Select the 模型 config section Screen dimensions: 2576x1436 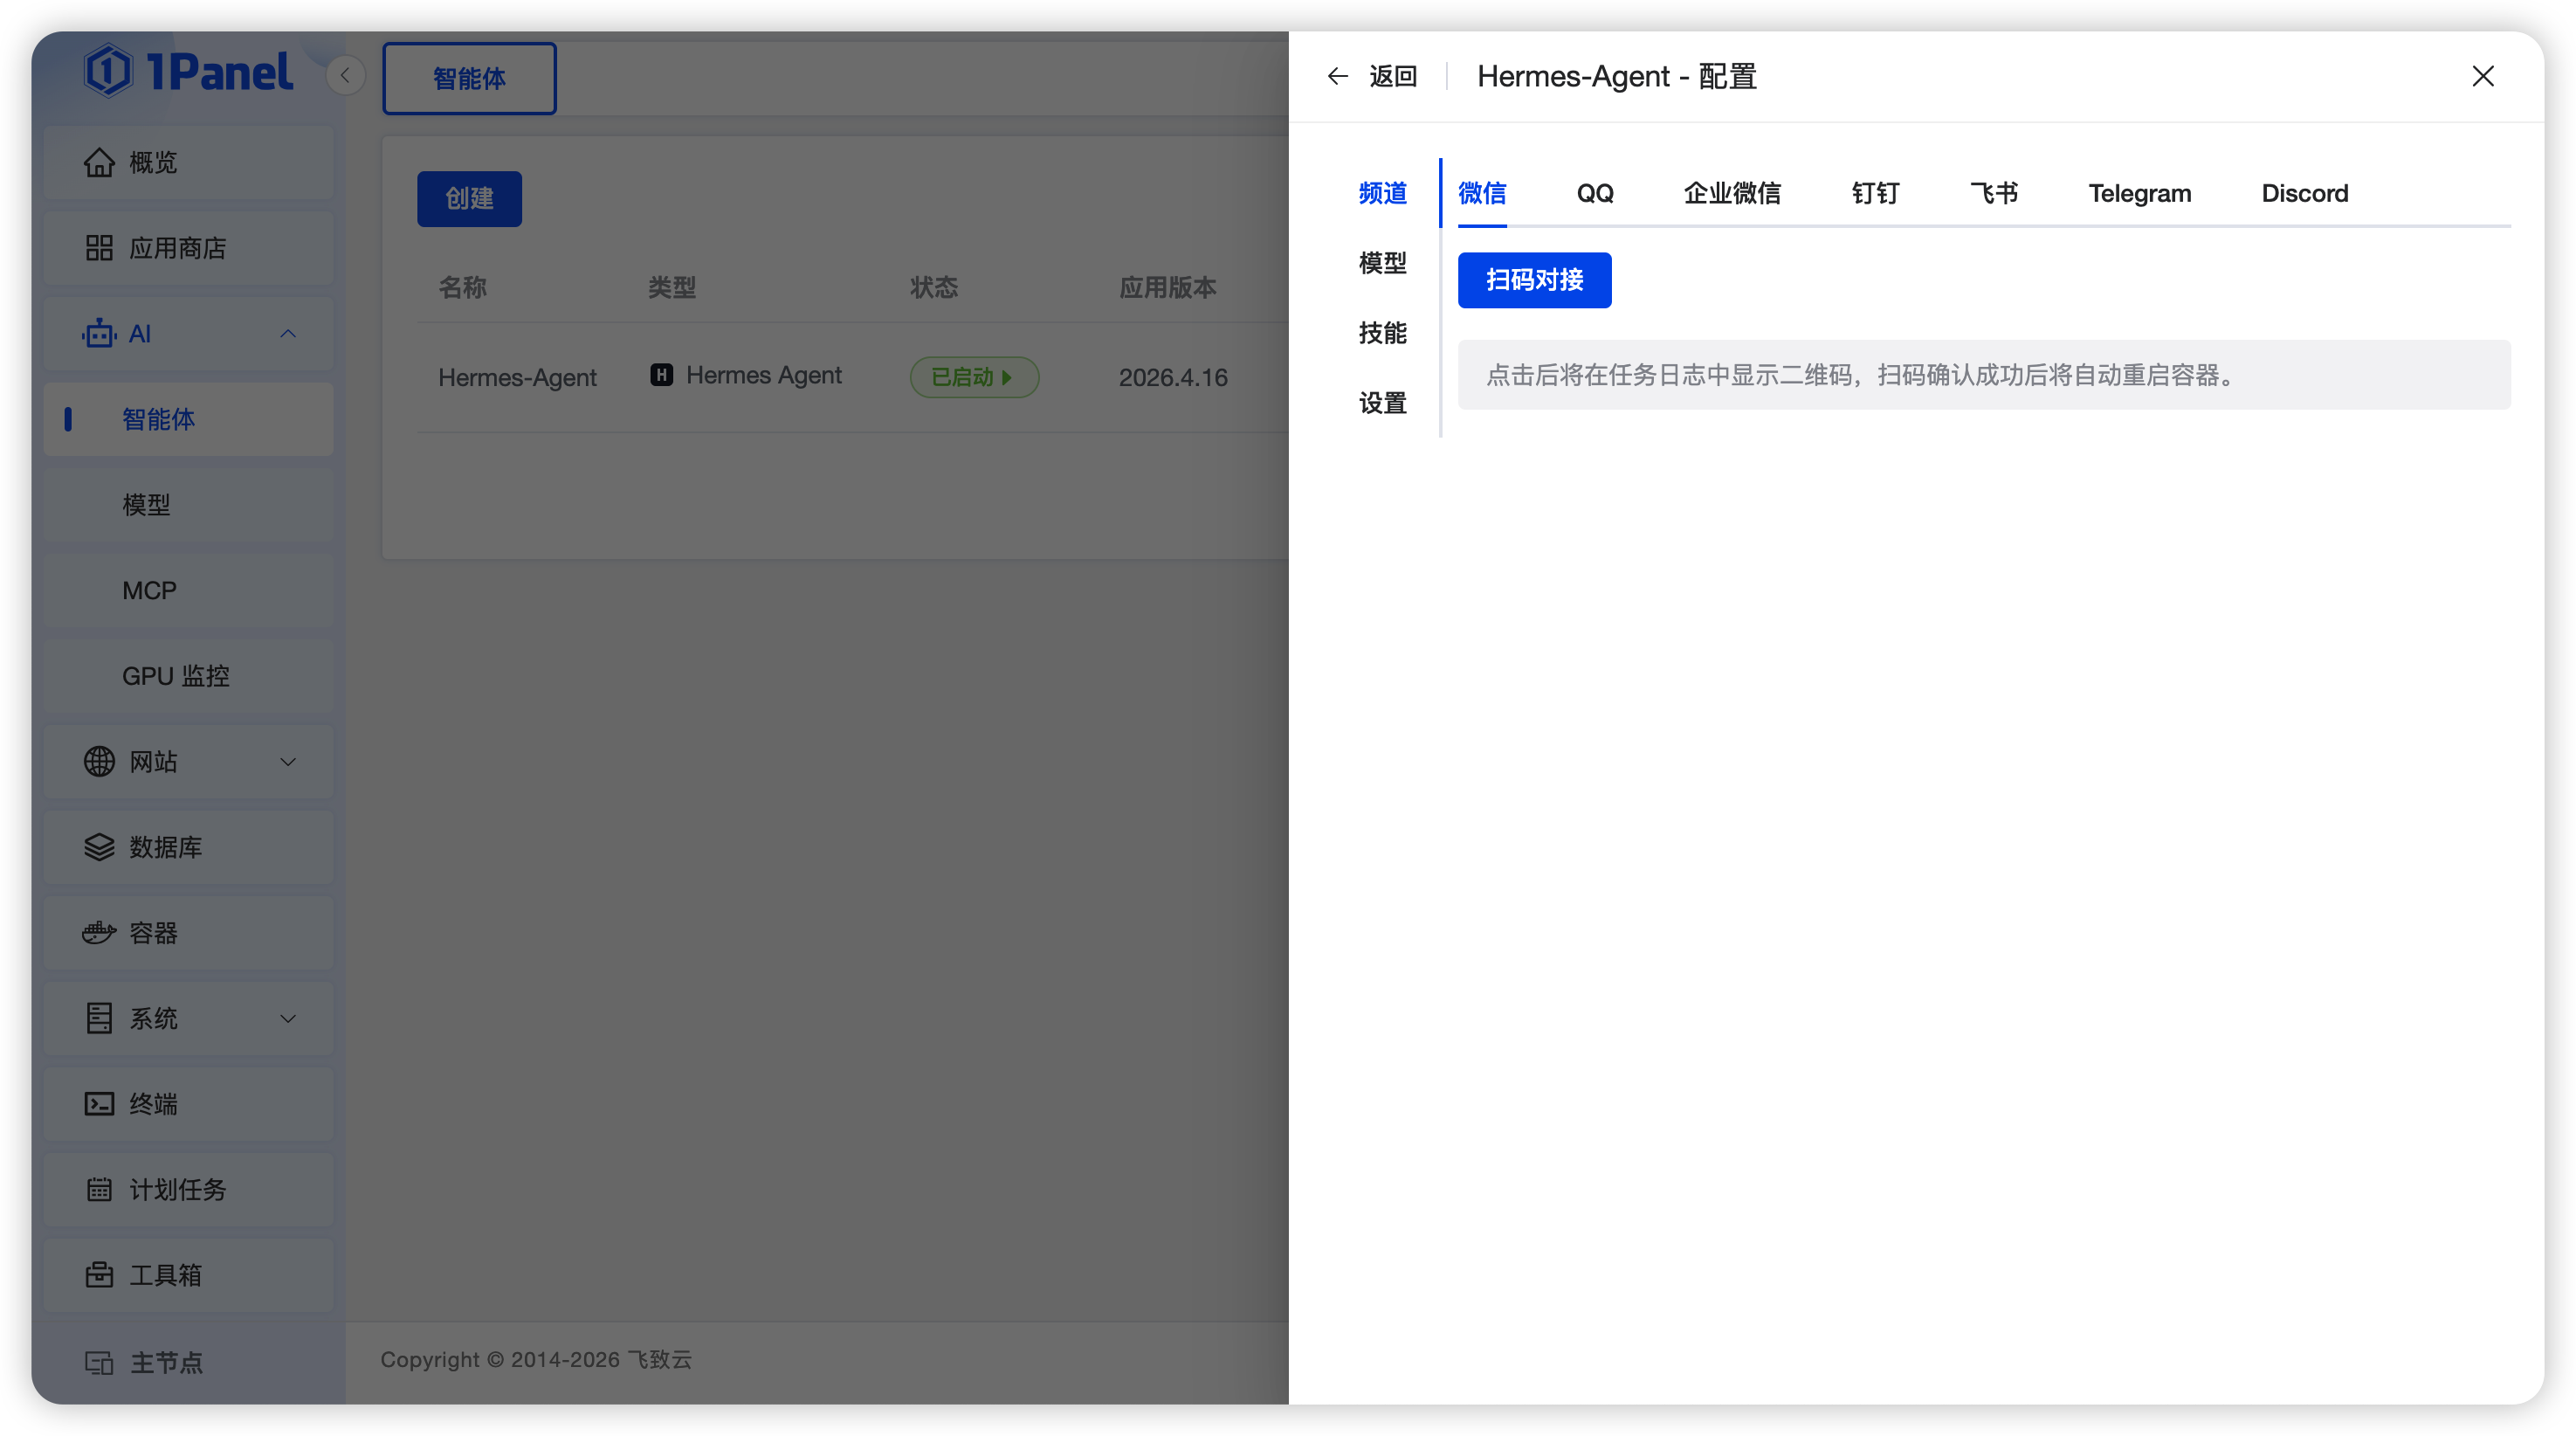tap(1382, 263)
